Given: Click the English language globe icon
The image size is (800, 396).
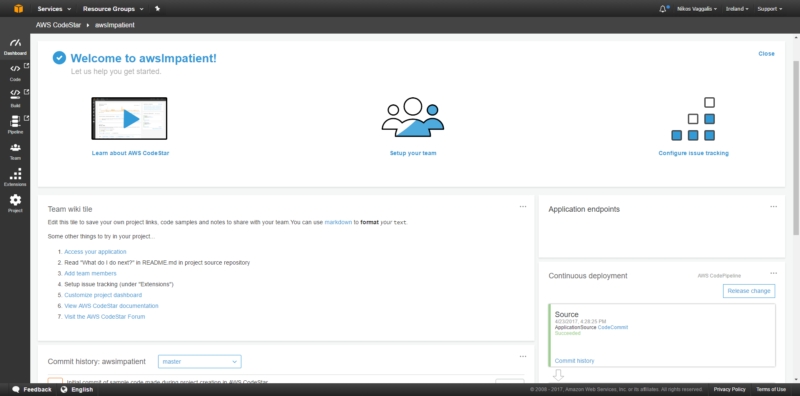Looking at the screenshot, I should pos(64,389).
